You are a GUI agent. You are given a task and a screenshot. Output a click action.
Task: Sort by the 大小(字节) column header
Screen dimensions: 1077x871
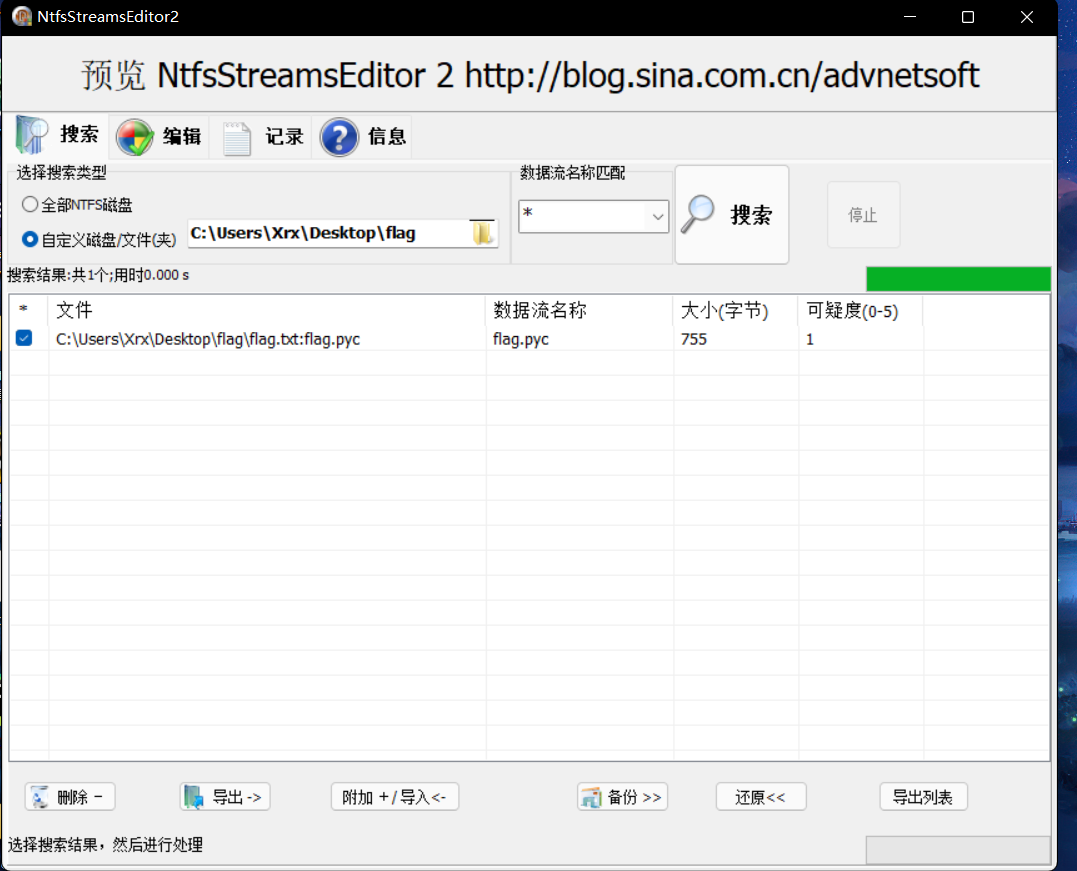(x=735, y=310)
